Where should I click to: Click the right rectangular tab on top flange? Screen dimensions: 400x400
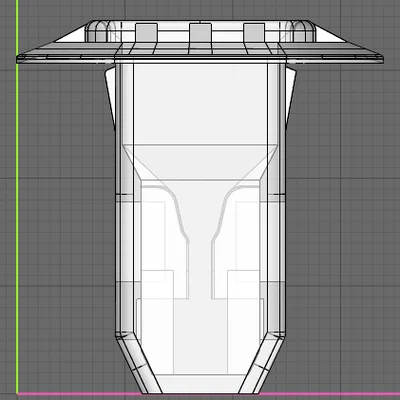pos(254,32)
